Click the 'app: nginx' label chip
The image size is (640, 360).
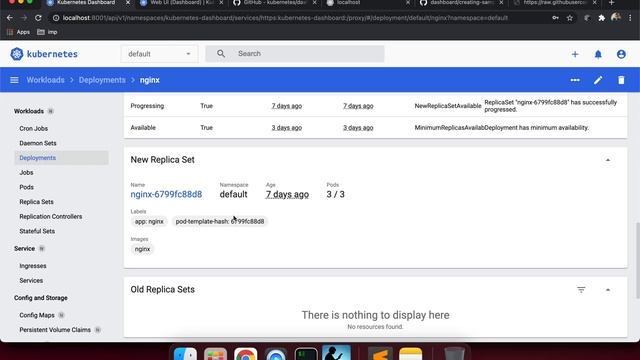[149, 222]
